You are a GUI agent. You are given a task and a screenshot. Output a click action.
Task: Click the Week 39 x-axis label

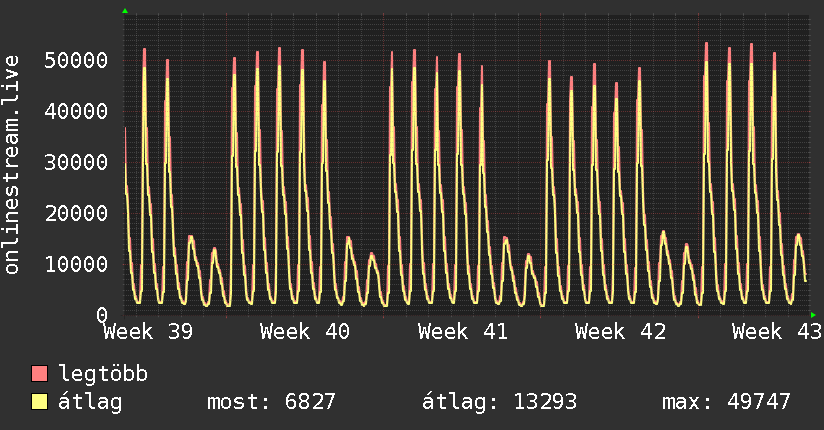click(148, 332)
